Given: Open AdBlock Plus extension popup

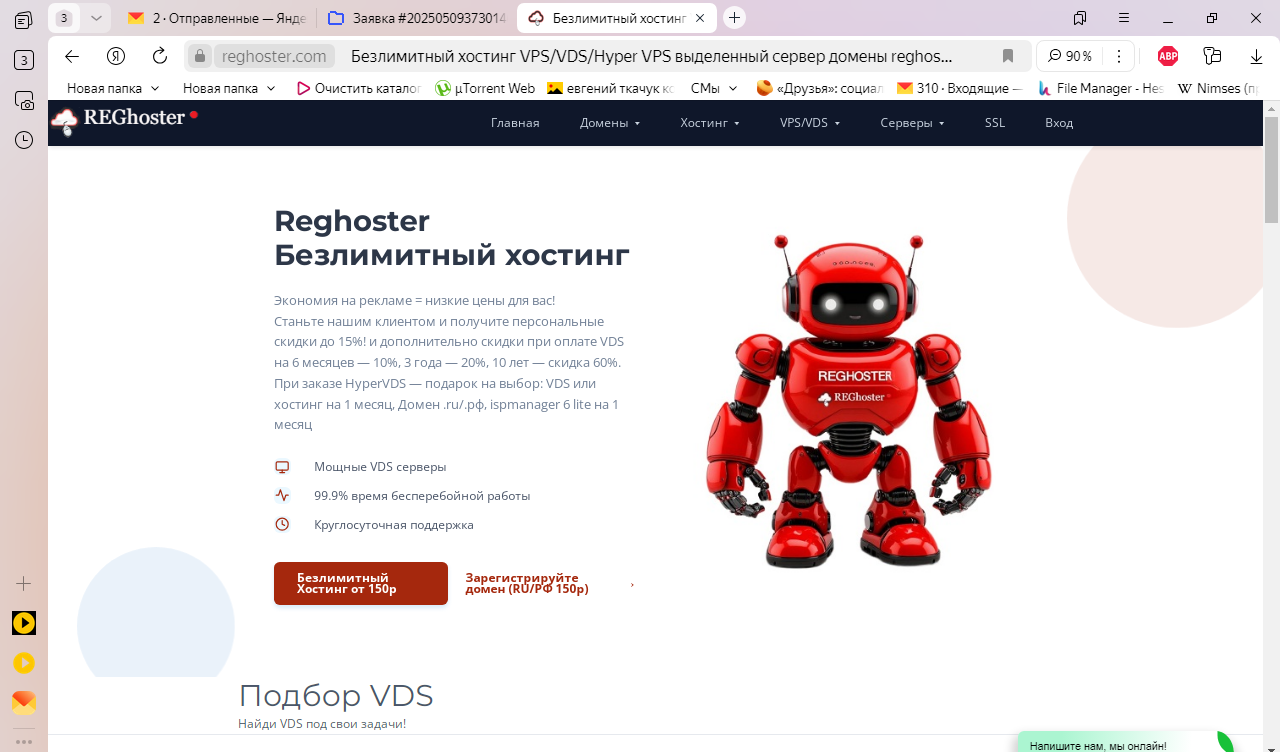Looking at the screenshot, I should [1167, 56].
